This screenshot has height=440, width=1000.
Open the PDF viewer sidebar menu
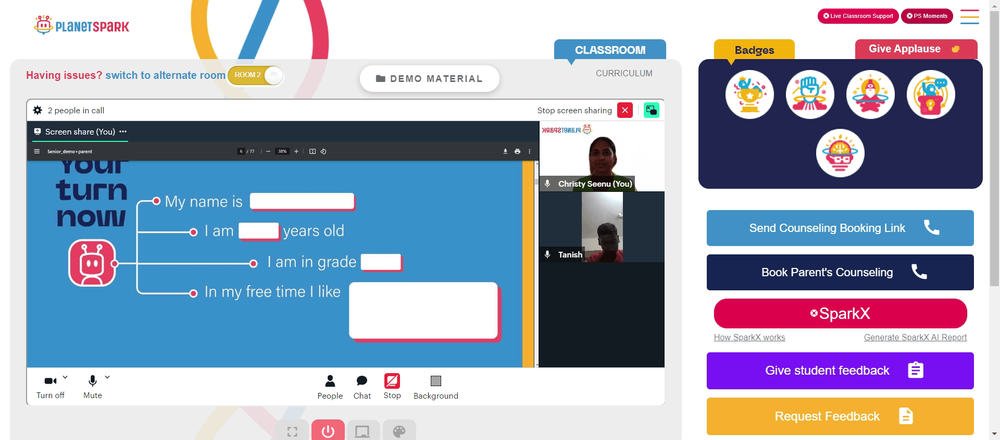(37, 152)
